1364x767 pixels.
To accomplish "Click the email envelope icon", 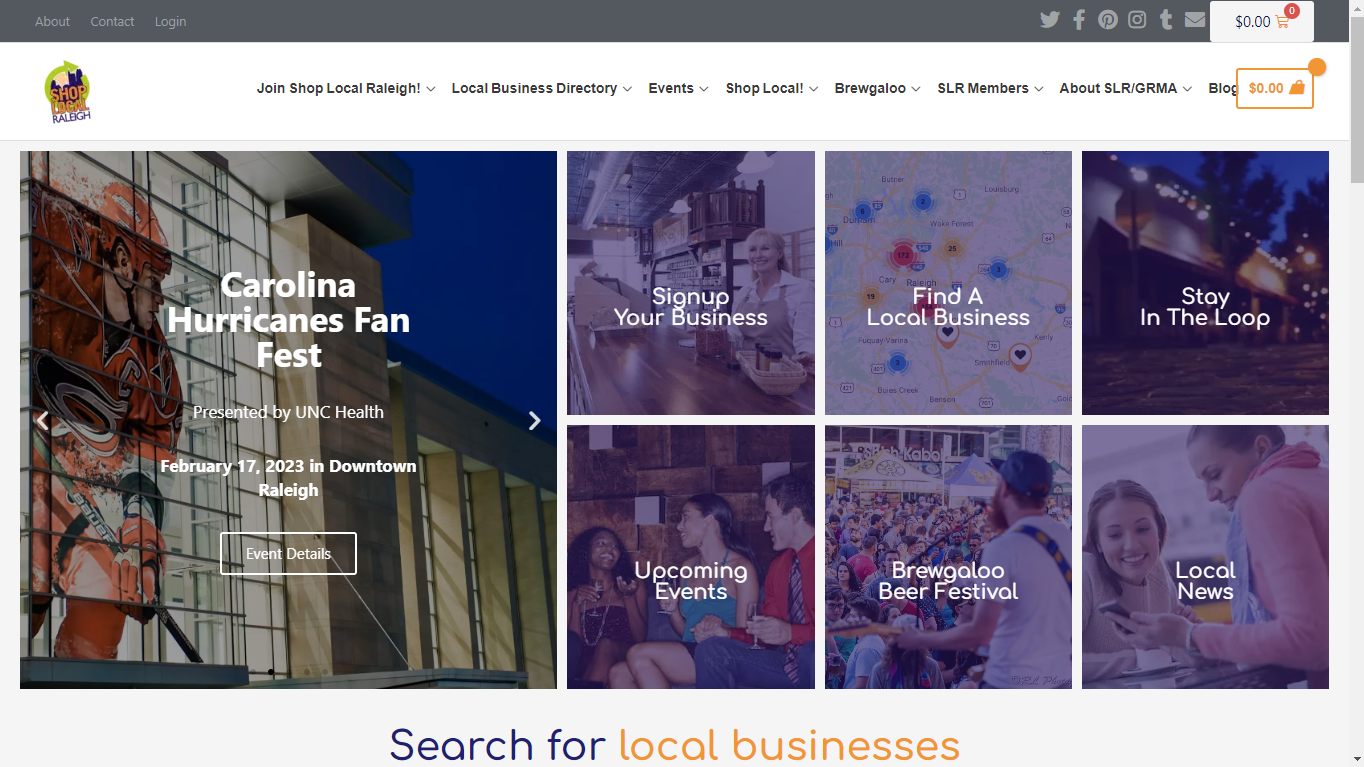I will tap(1195, 20).
